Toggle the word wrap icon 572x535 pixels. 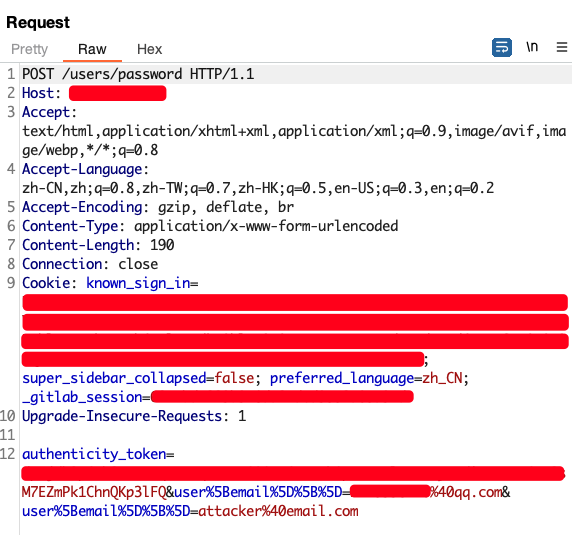point(502,47)
